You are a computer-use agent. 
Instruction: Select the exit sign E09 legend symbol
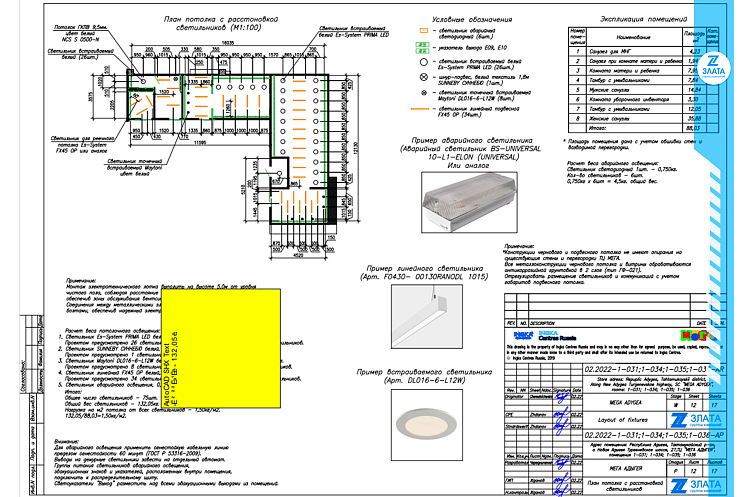[x=424, y=47]
